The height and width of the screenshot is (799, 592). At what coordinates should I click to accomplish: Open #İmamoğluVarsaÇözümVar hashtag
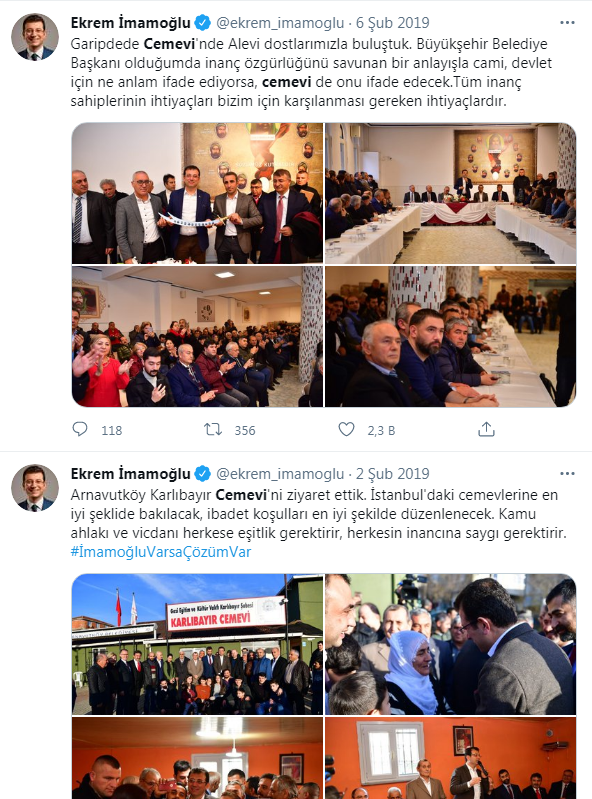pyautogui.click(x=161, y=552)
